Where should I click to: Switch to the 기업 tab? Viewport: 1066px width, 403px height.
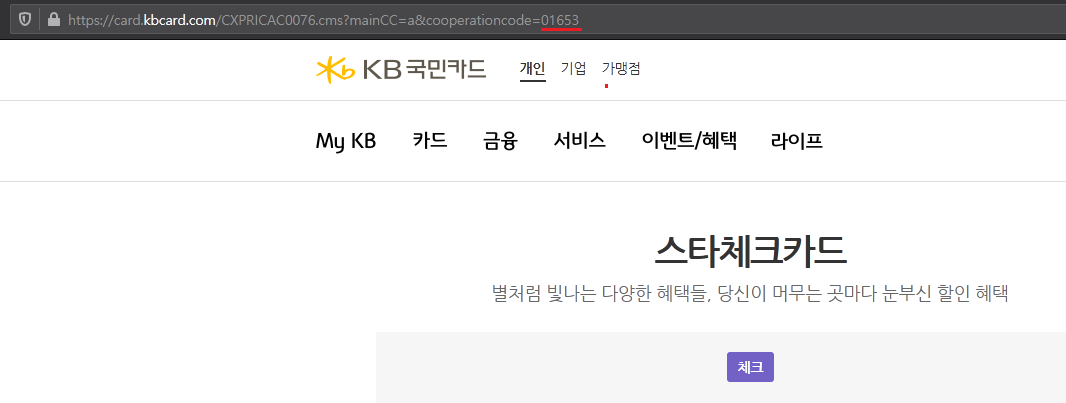point(574,69)
